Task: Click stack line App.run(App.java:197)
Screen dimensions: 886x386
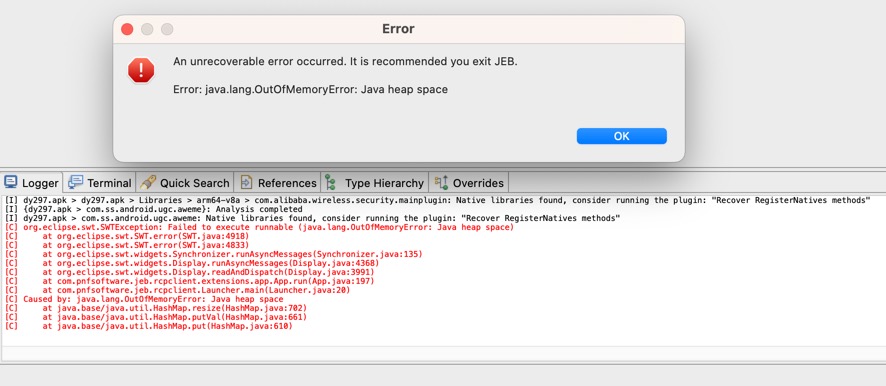Action: (x=189, y=281)
